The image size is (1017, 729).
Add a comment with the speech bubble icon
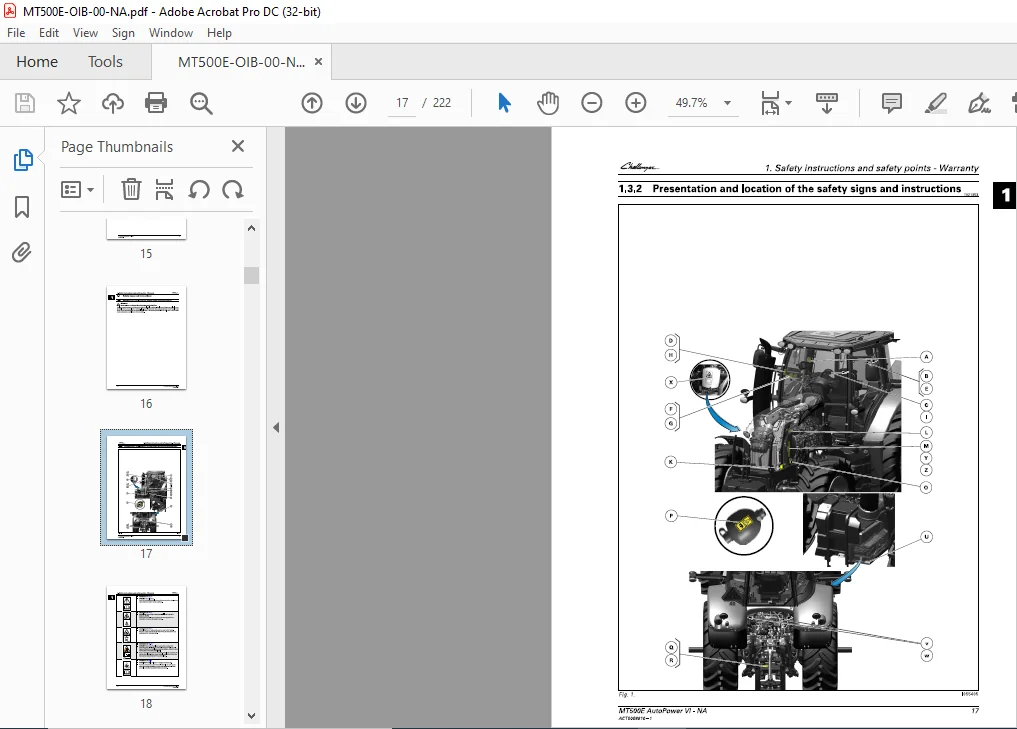(x=892, y=103)
